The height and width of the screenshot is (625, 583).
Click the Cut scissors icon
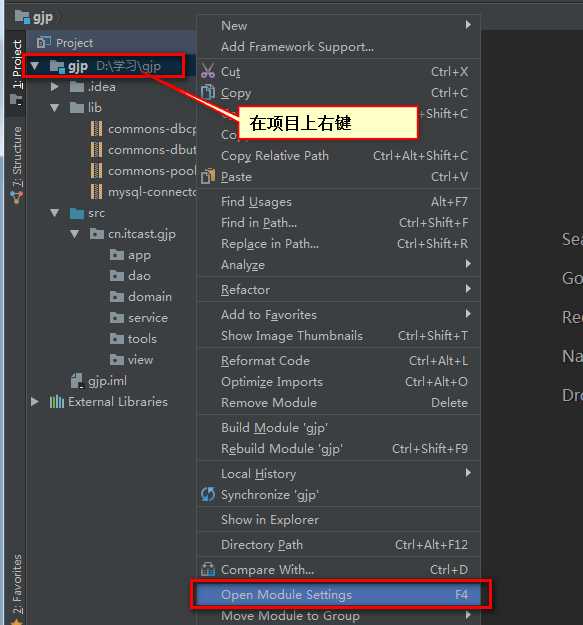click(x=208, y=71)
